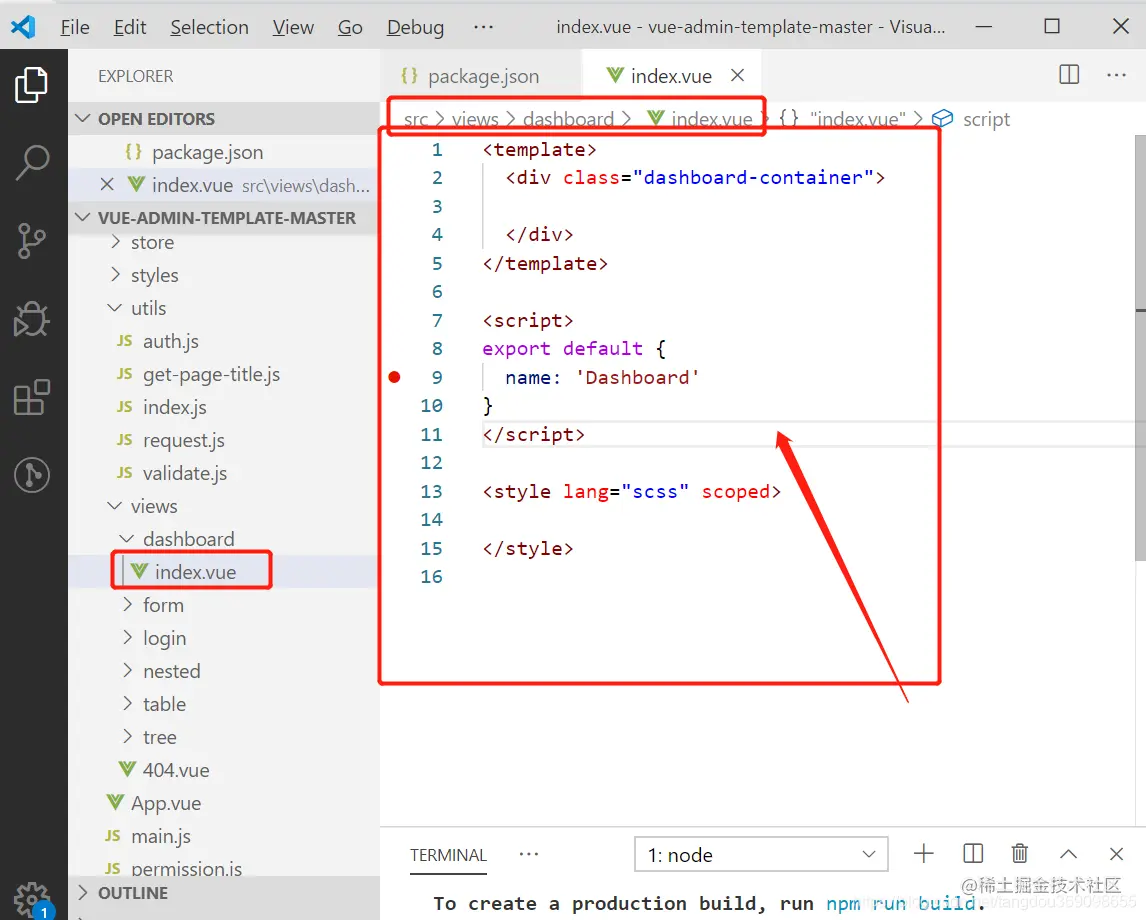Open request.js file
1146x920 pixels.
[183, 440]
